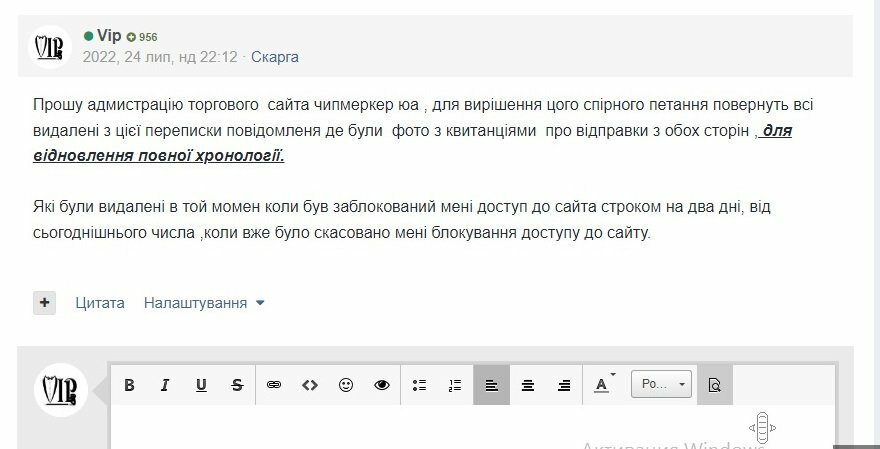This screenshot has height=449, width=880.
Task: Open the text color picker
Action: pos(604,384)
